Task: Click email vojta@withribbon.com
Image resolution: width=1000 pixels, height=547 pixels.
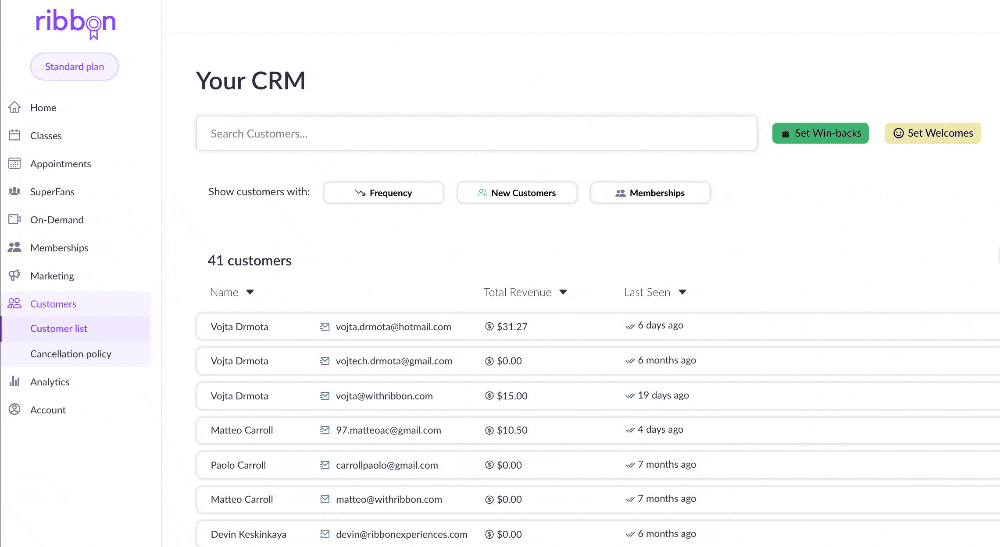Action: (385, 396)
